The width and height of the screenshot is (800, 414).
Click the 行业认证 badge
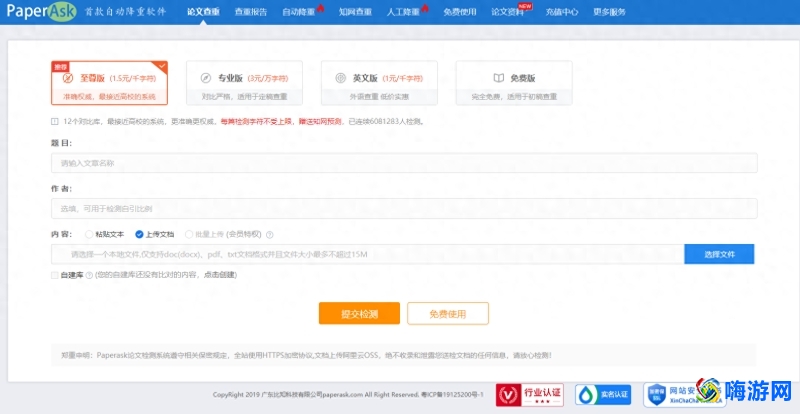pyautogui.click(x=530, y=395)
